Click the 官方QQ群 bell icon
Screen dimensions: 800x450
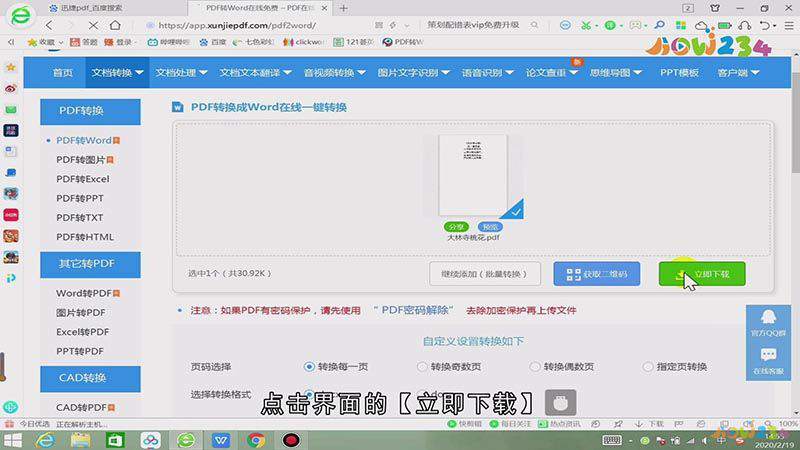768,323
